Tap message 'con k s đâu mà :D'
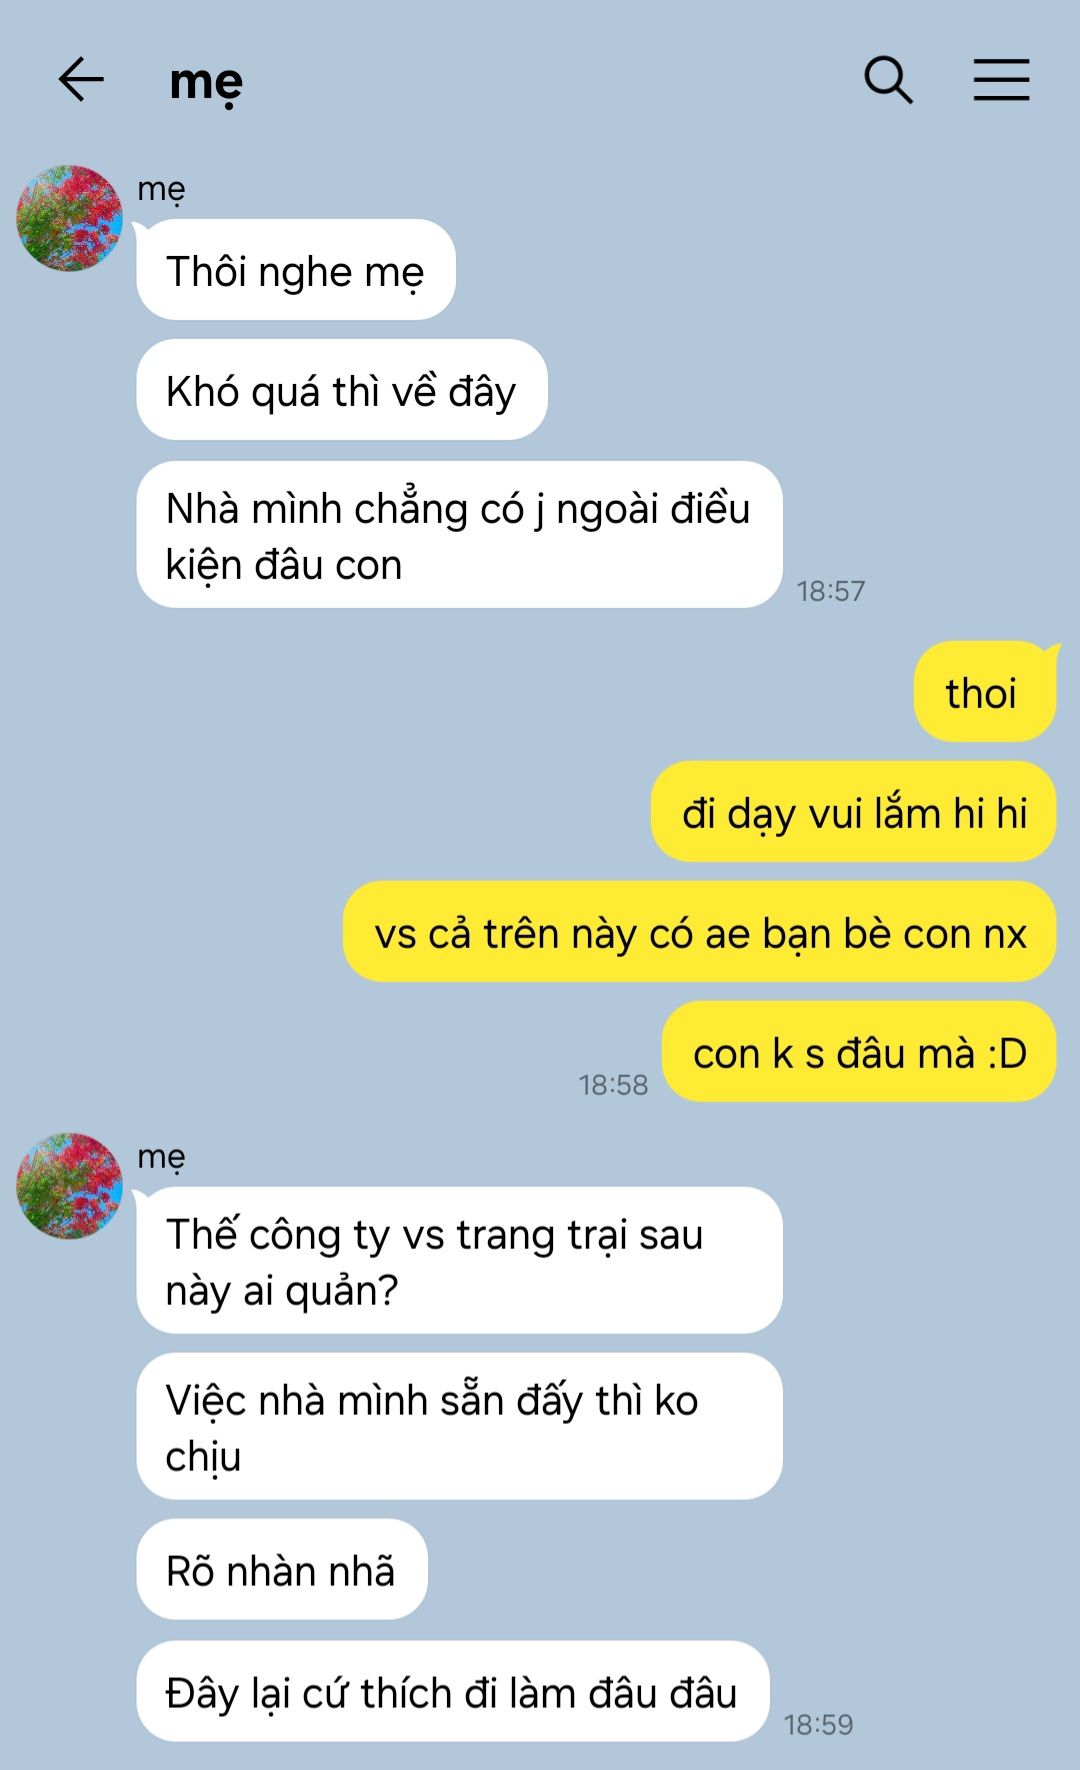Screen dimensions: 1080x1770 [859, 1052]
